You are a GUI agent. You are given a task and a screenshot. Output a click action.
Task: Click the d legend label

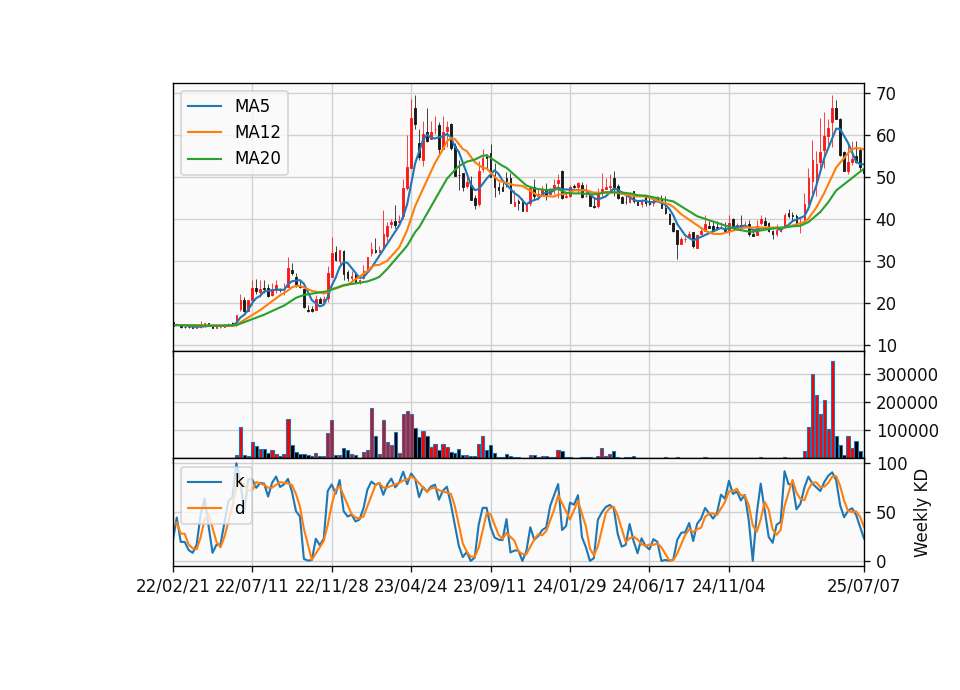point(239,508)
